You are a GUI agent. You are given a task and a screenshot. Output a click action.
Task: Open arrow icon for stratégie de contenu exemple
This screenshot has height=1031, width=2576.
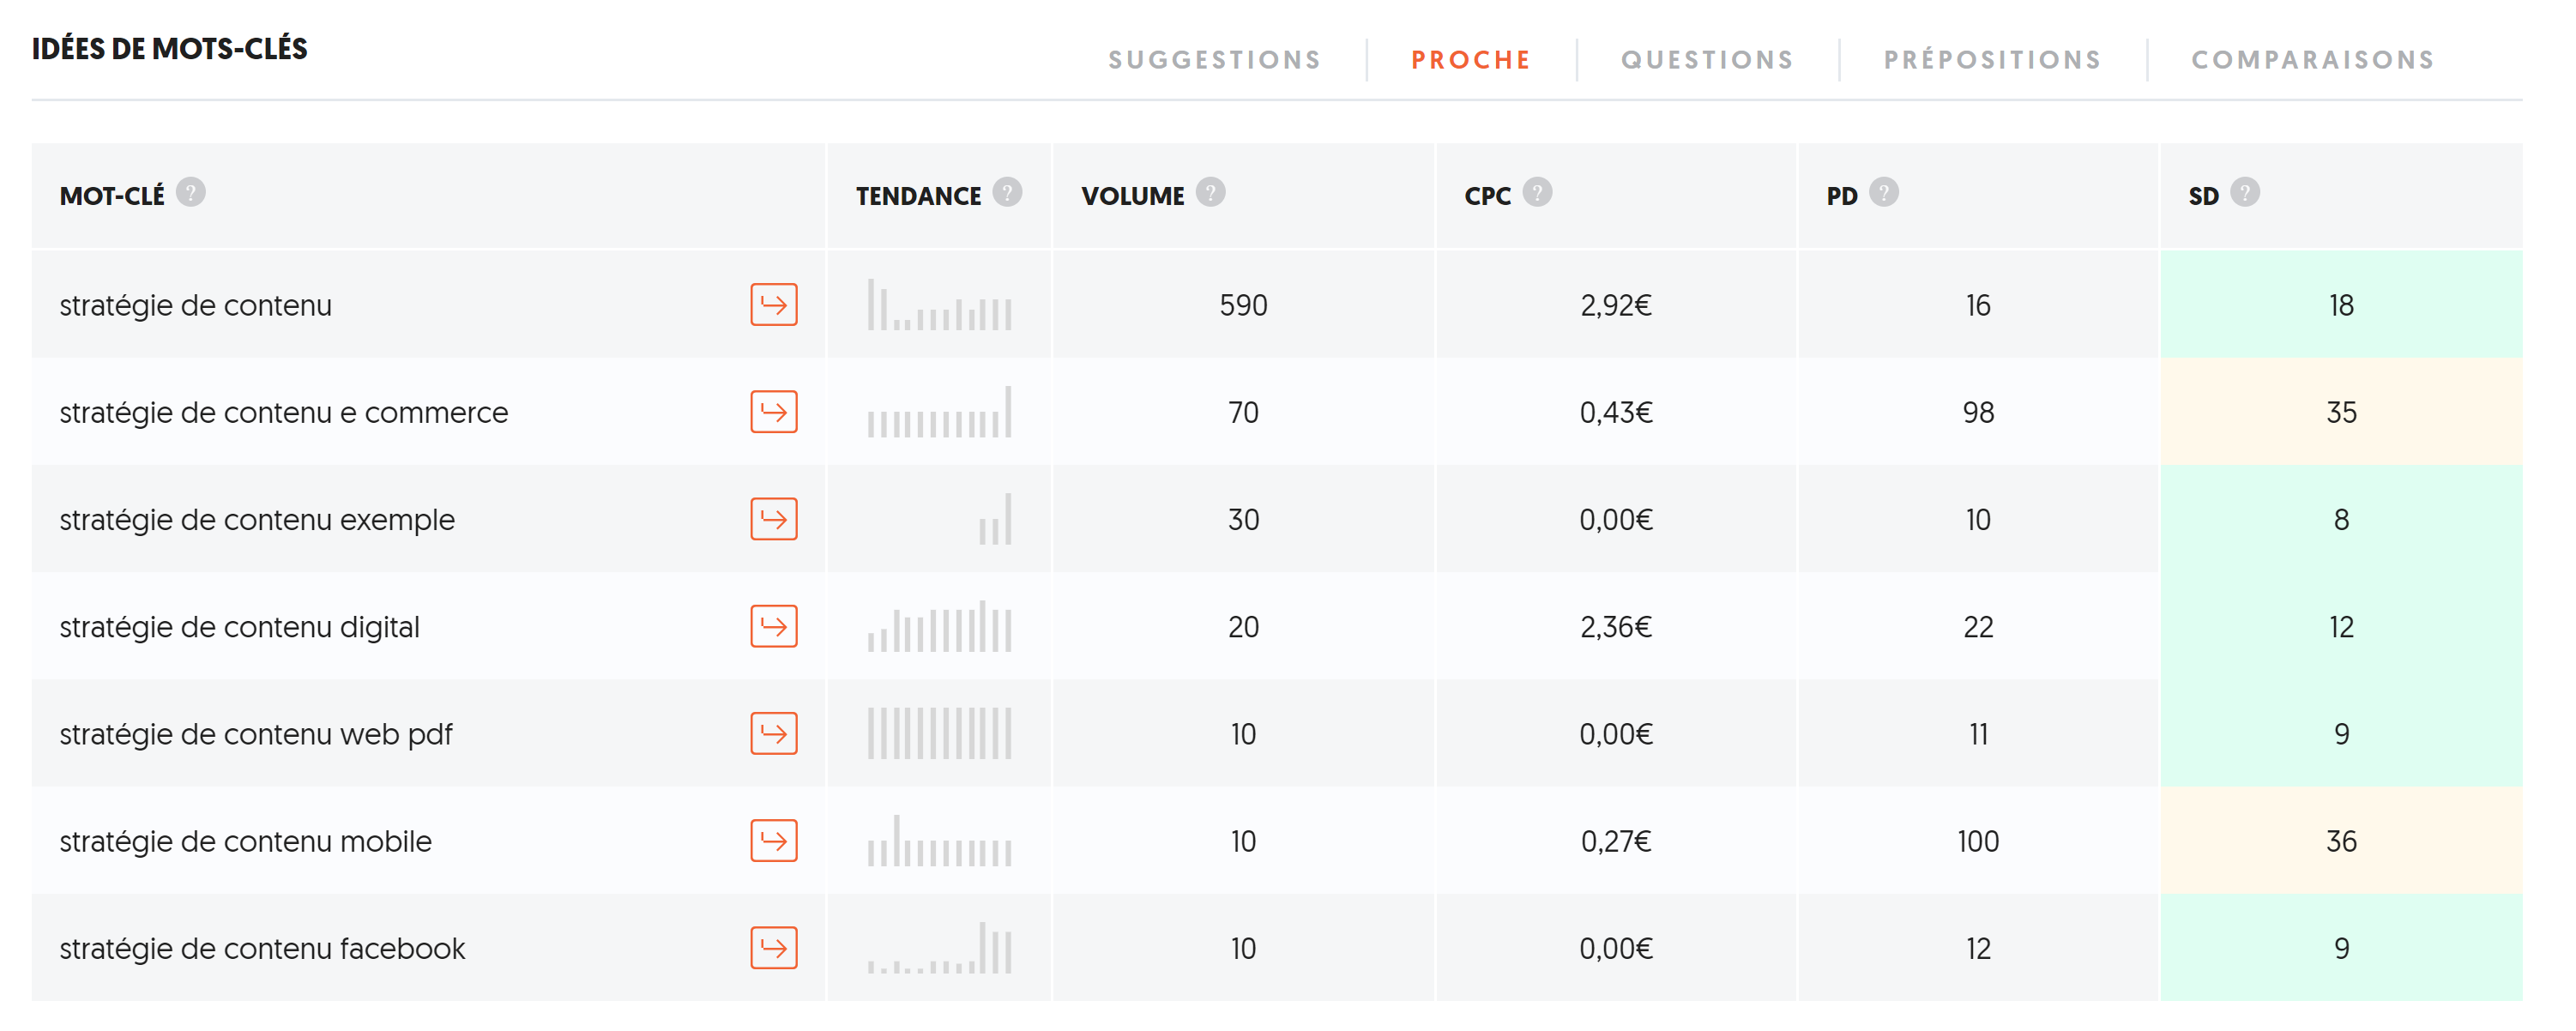pos(773,519)
